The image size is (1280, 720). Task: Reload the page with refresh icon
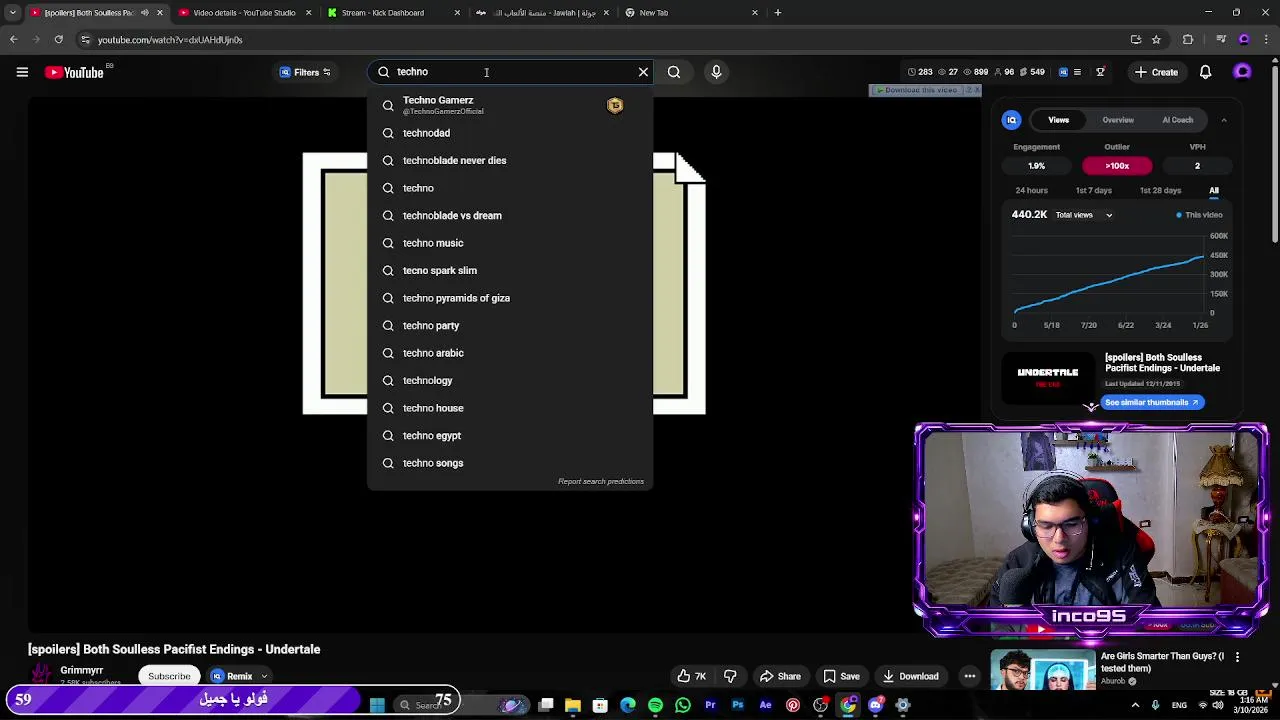coord(58,40)
